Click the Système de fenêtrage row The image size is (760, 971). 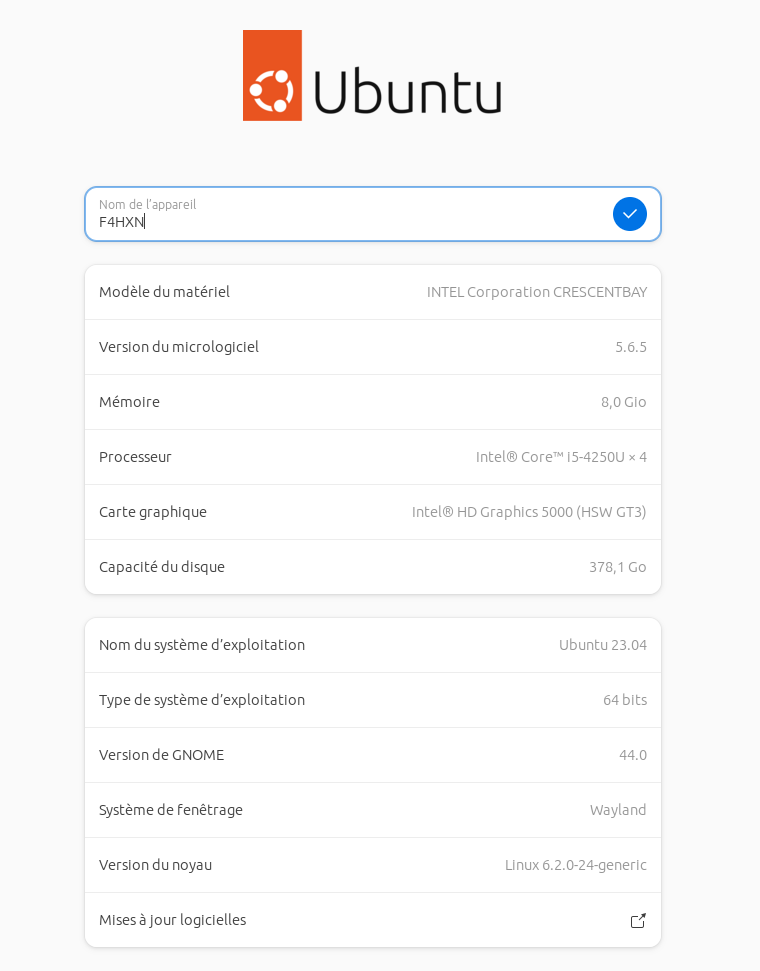pos(373,810)
